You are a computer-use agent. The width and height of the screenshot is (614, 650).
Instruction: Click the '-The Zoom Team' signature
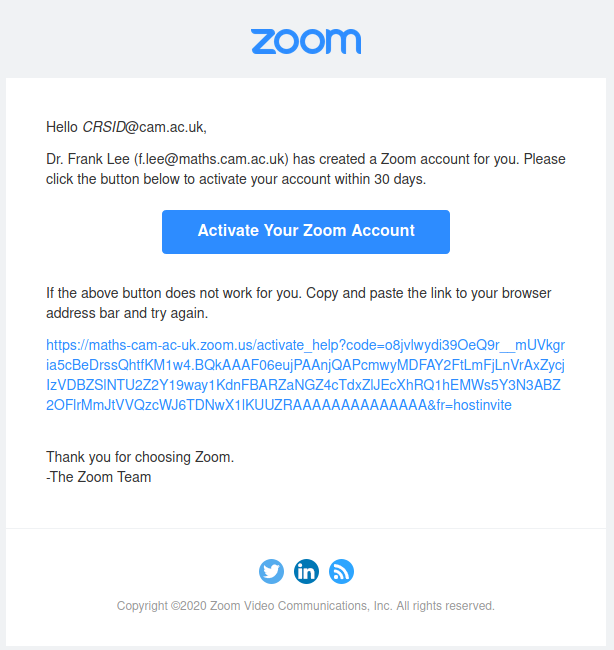click(99, 477)
